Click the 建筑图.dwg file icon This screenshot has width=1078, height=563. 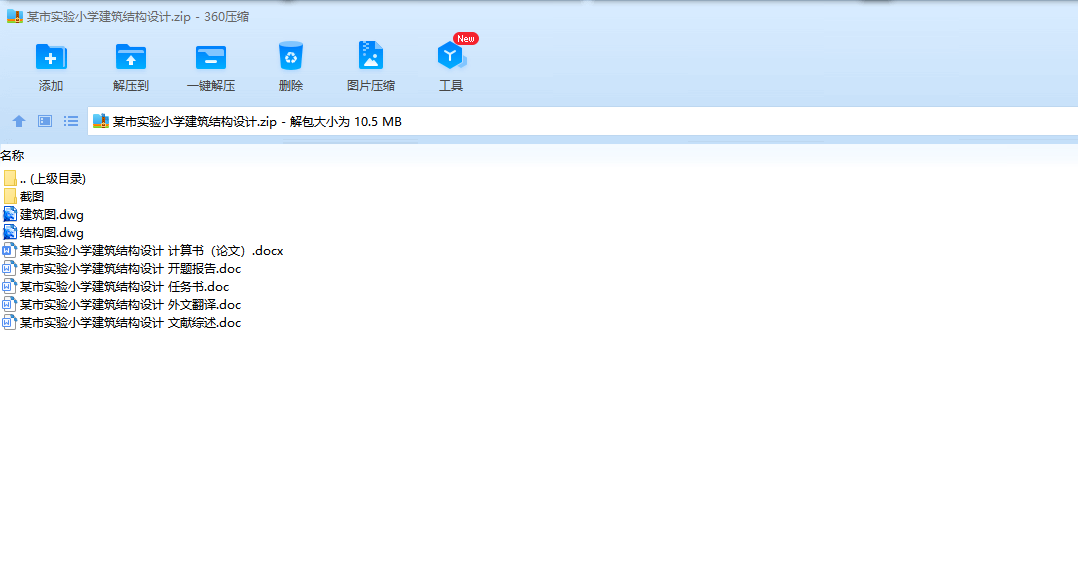point(10,214)
